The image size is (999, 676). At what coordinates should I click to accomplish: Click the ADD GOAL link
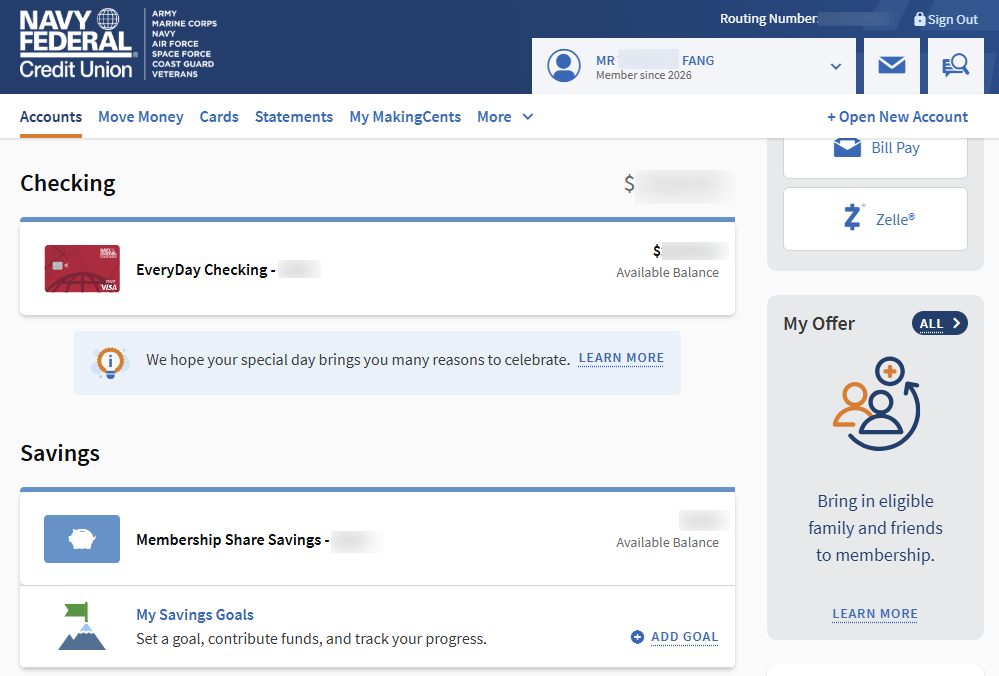tap(684, 637)
